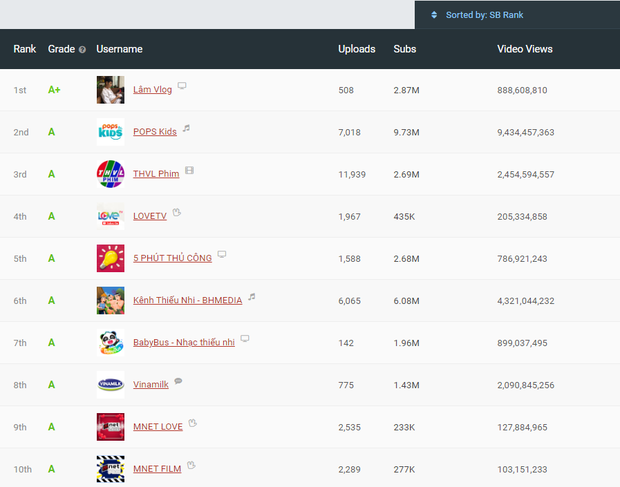This screenshot has height=487, width=620.
Task: Click the music note icon beside Kênh Thiếu Nhi
Action: 252,297
